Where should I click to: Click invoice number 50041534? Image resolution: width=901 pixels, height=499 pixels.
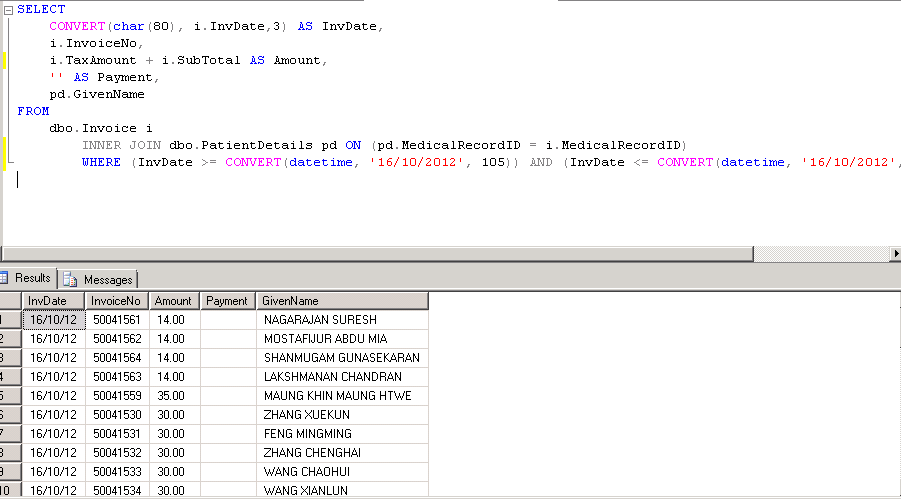[x=117, y=490]
